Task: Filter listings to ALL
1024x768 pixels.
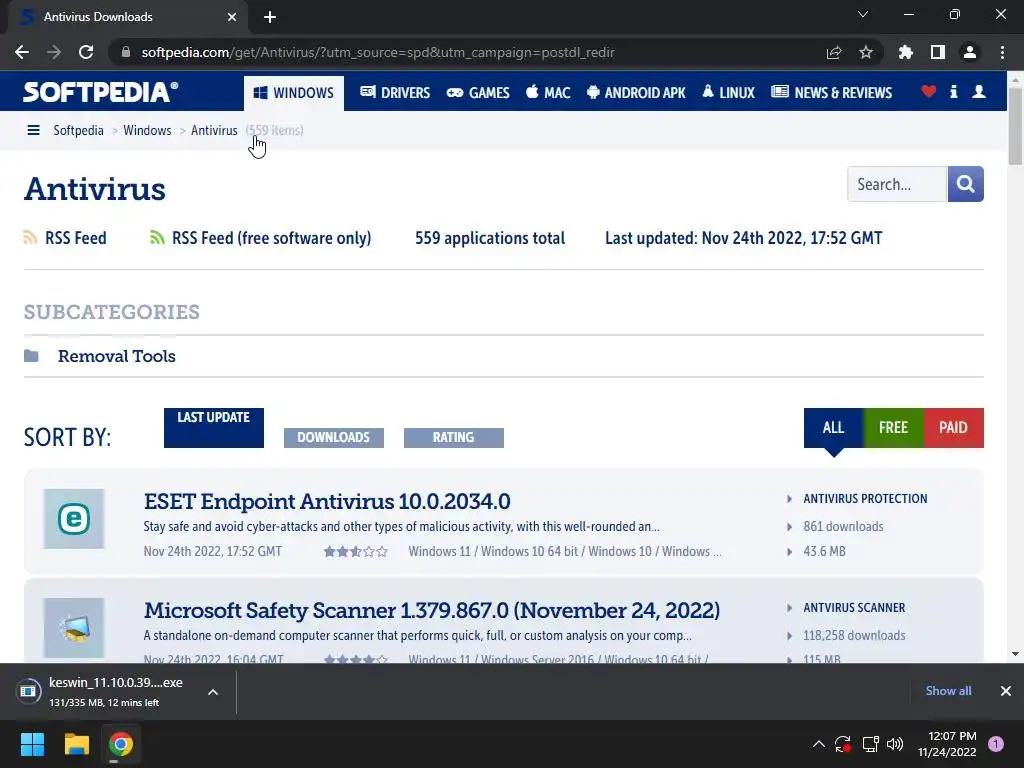Action: [x=833, y=428]
